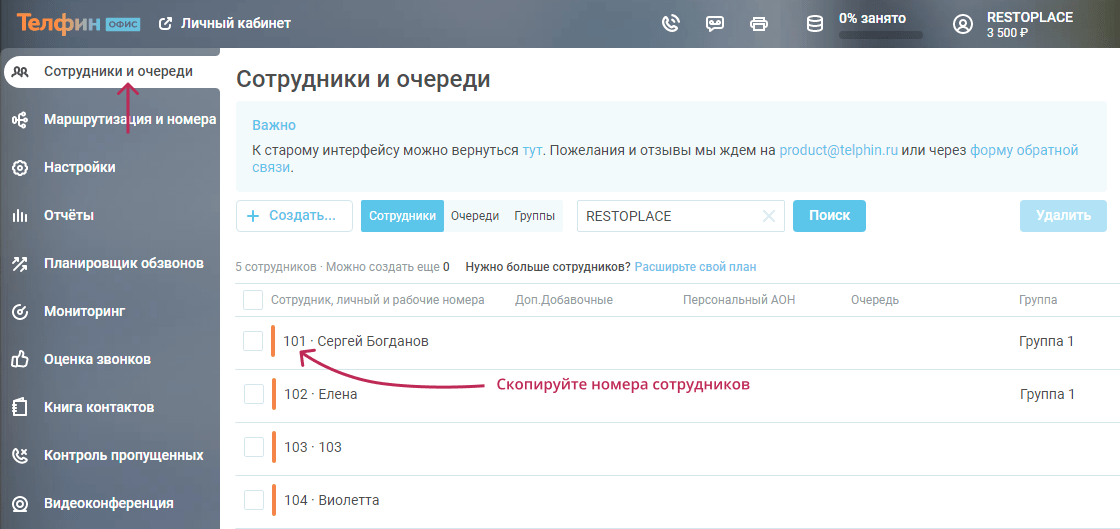Click the Сотрудники и очереди sidebar icon
The width and height of the screenshot is (1120, 529).
[20, 71]
